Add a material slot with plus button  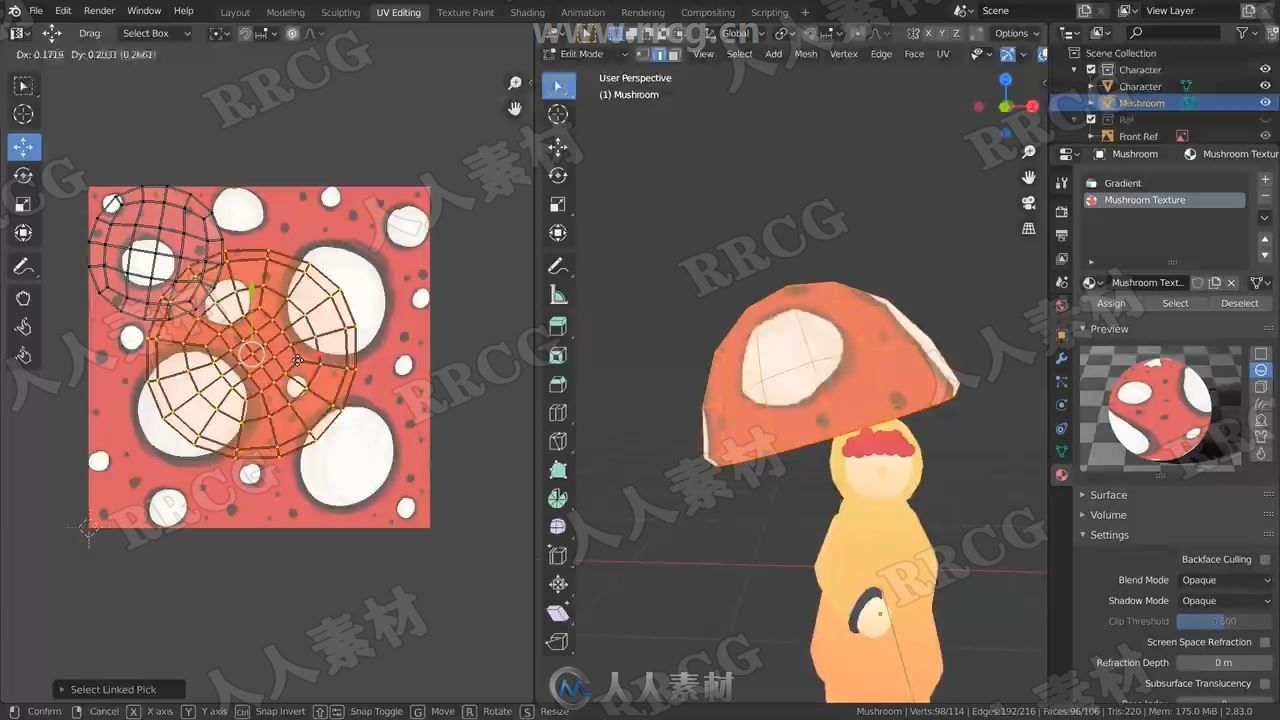tap(1265, 180)
